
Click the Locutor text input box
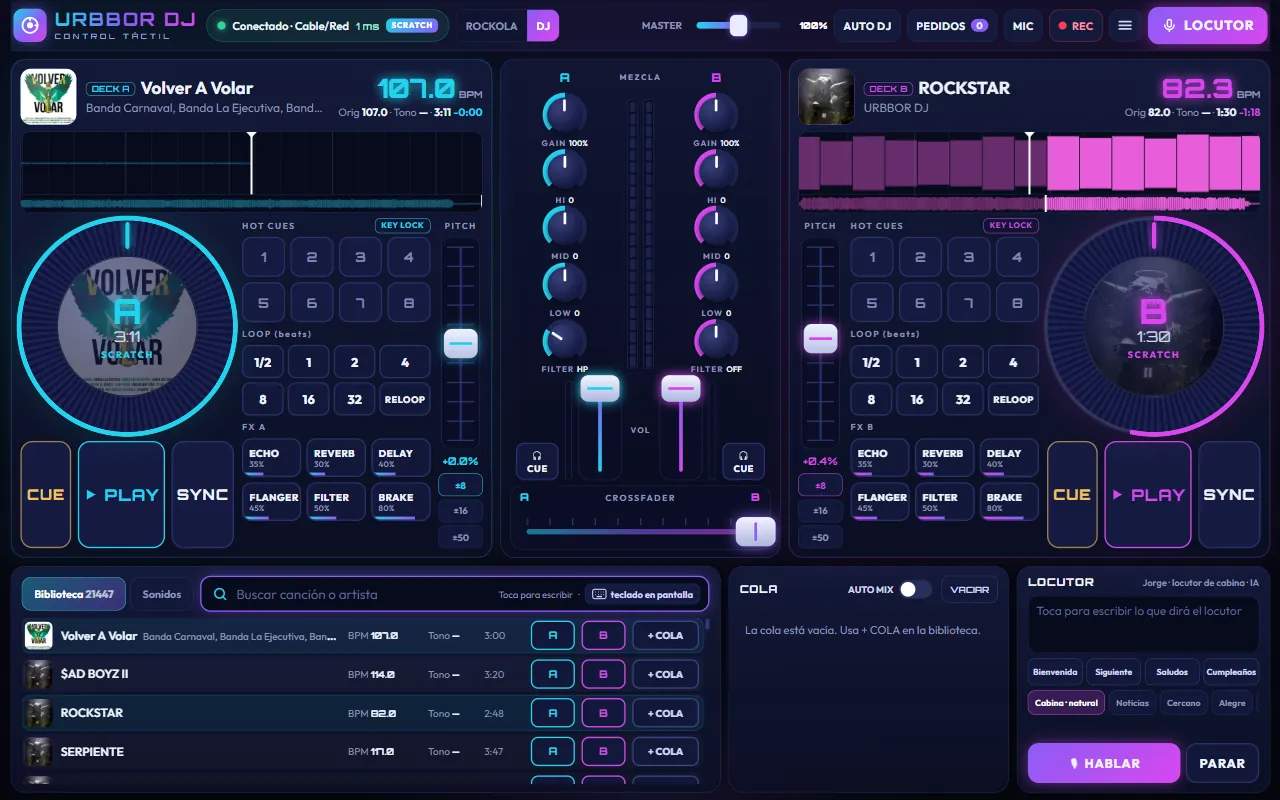[x=1143, y=625]
